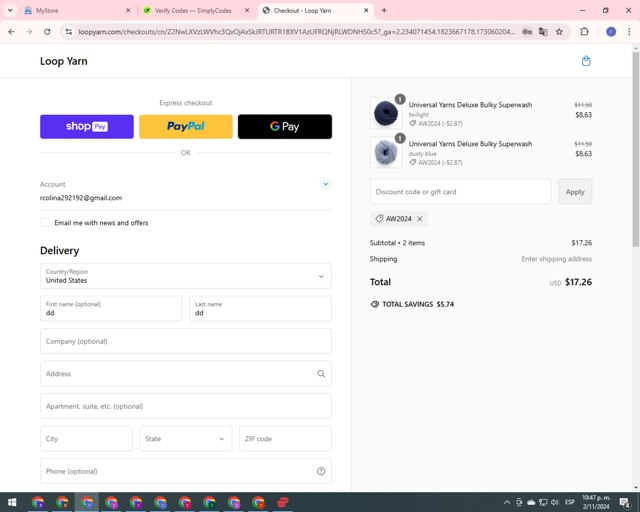Open the Chrome three-dot menu
Viewport: 640px width, 512px height.
pyautogui.click(x=629, y=31)
